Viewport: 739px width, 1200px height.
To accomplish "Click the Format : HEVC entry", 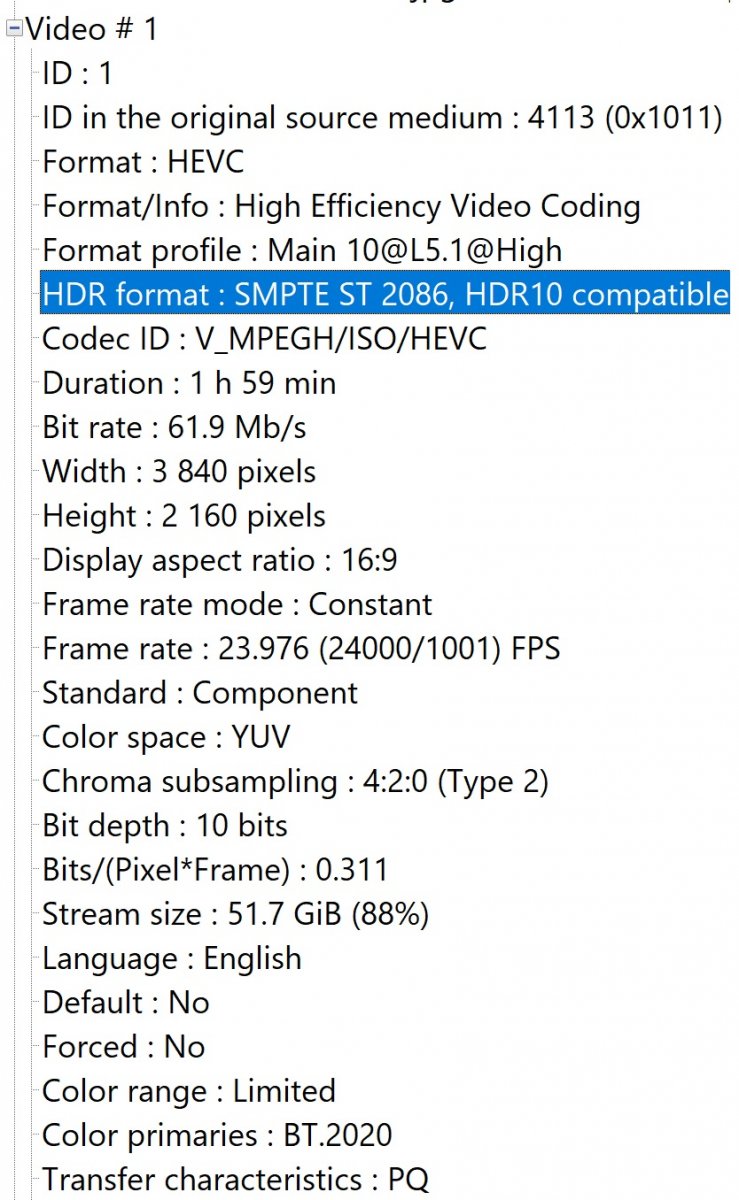I will click(x=143, y=162).
